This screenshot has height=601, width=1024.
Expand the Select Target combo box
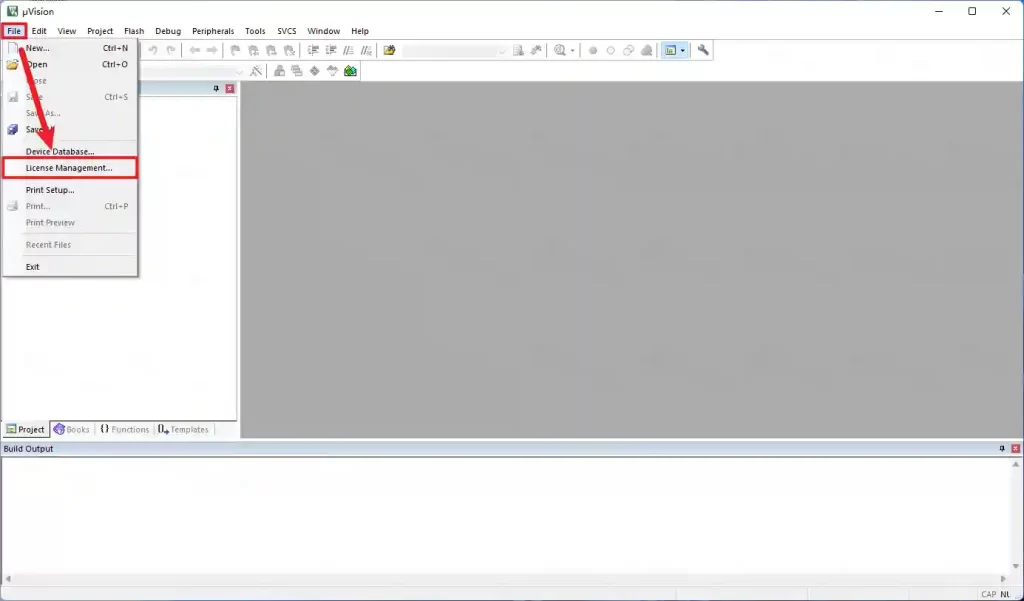[239, 71]
